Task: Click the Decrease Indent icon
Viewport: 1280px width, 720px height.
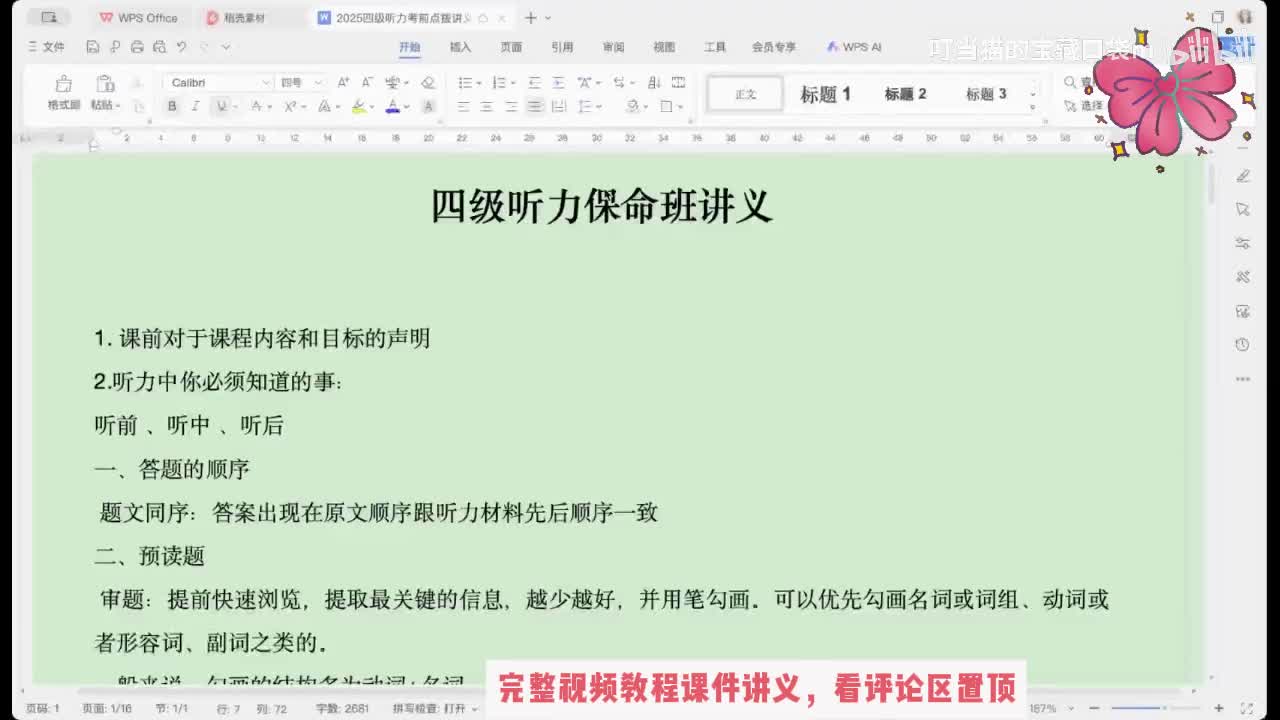Action: 534,83
